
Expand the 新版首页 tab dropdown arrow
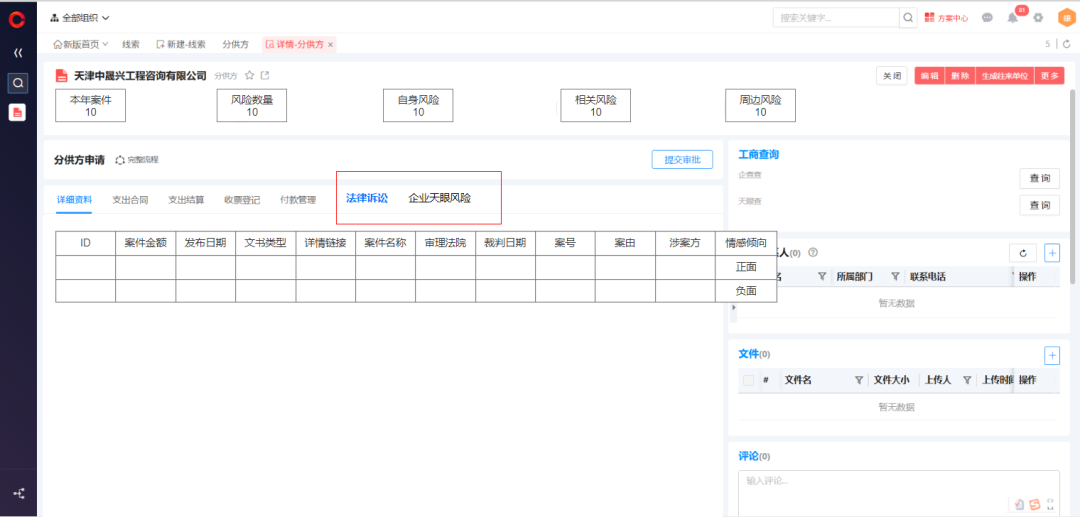coord(105,44)
